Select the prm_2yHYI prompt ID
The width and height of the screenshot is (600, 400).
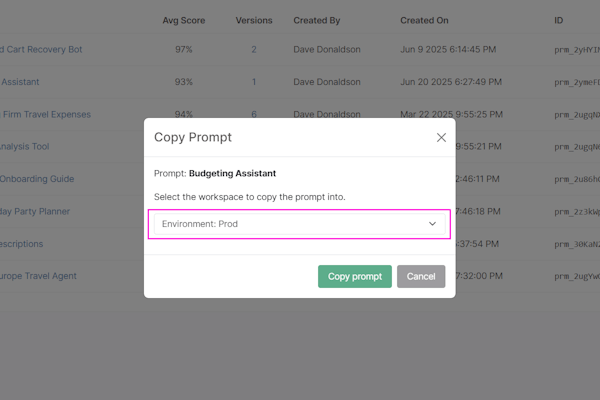[577, 50]
